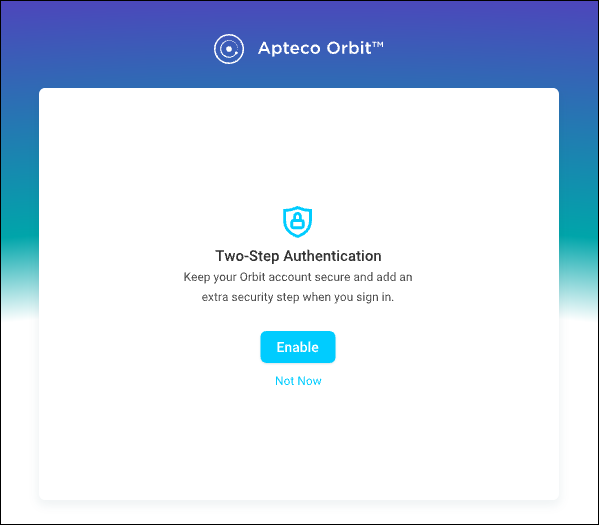Click the word Authentication in the heading
Screen dimensions: 599x525
point(332,256)
